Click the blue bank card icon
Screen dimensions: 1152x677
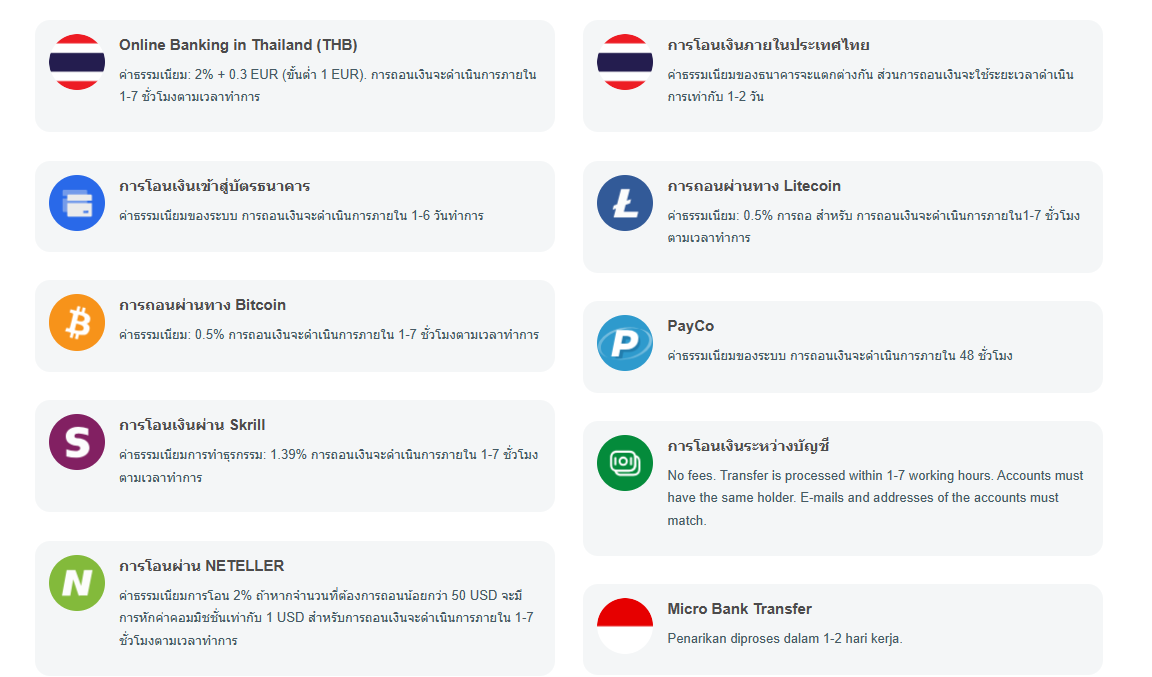coord(77,203)
